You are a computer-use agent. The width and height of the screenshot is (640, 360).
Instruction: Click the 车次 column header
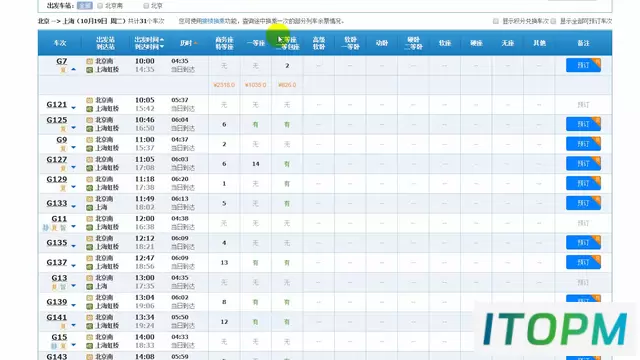click(60, 43)
